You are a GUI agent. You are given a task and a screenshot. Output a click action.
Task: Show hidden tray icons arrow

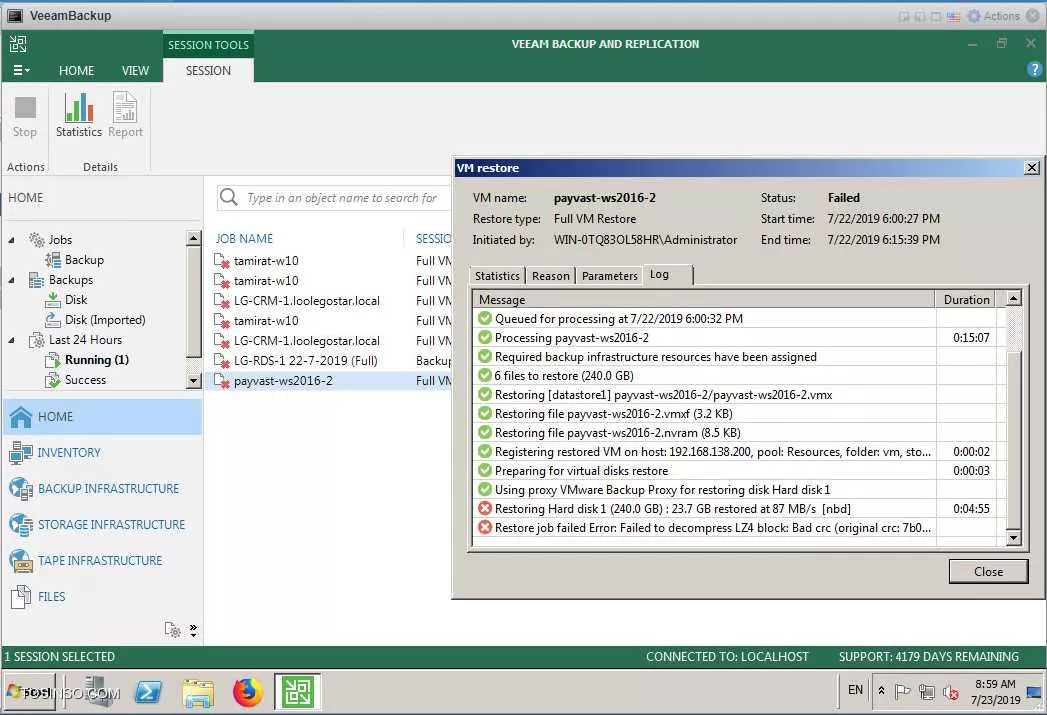(x=881, y=691)
